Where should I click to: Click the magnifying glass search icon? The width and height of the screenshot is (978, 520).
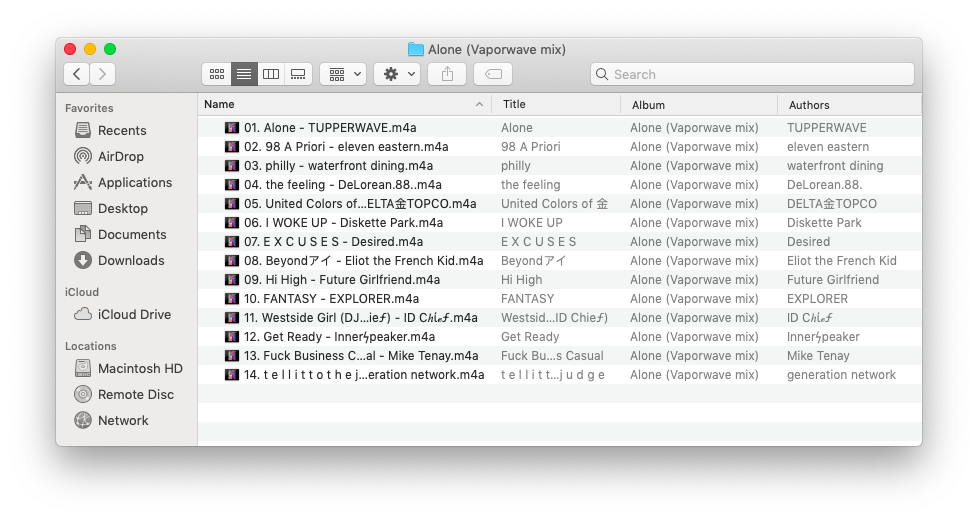click(602, 74)
